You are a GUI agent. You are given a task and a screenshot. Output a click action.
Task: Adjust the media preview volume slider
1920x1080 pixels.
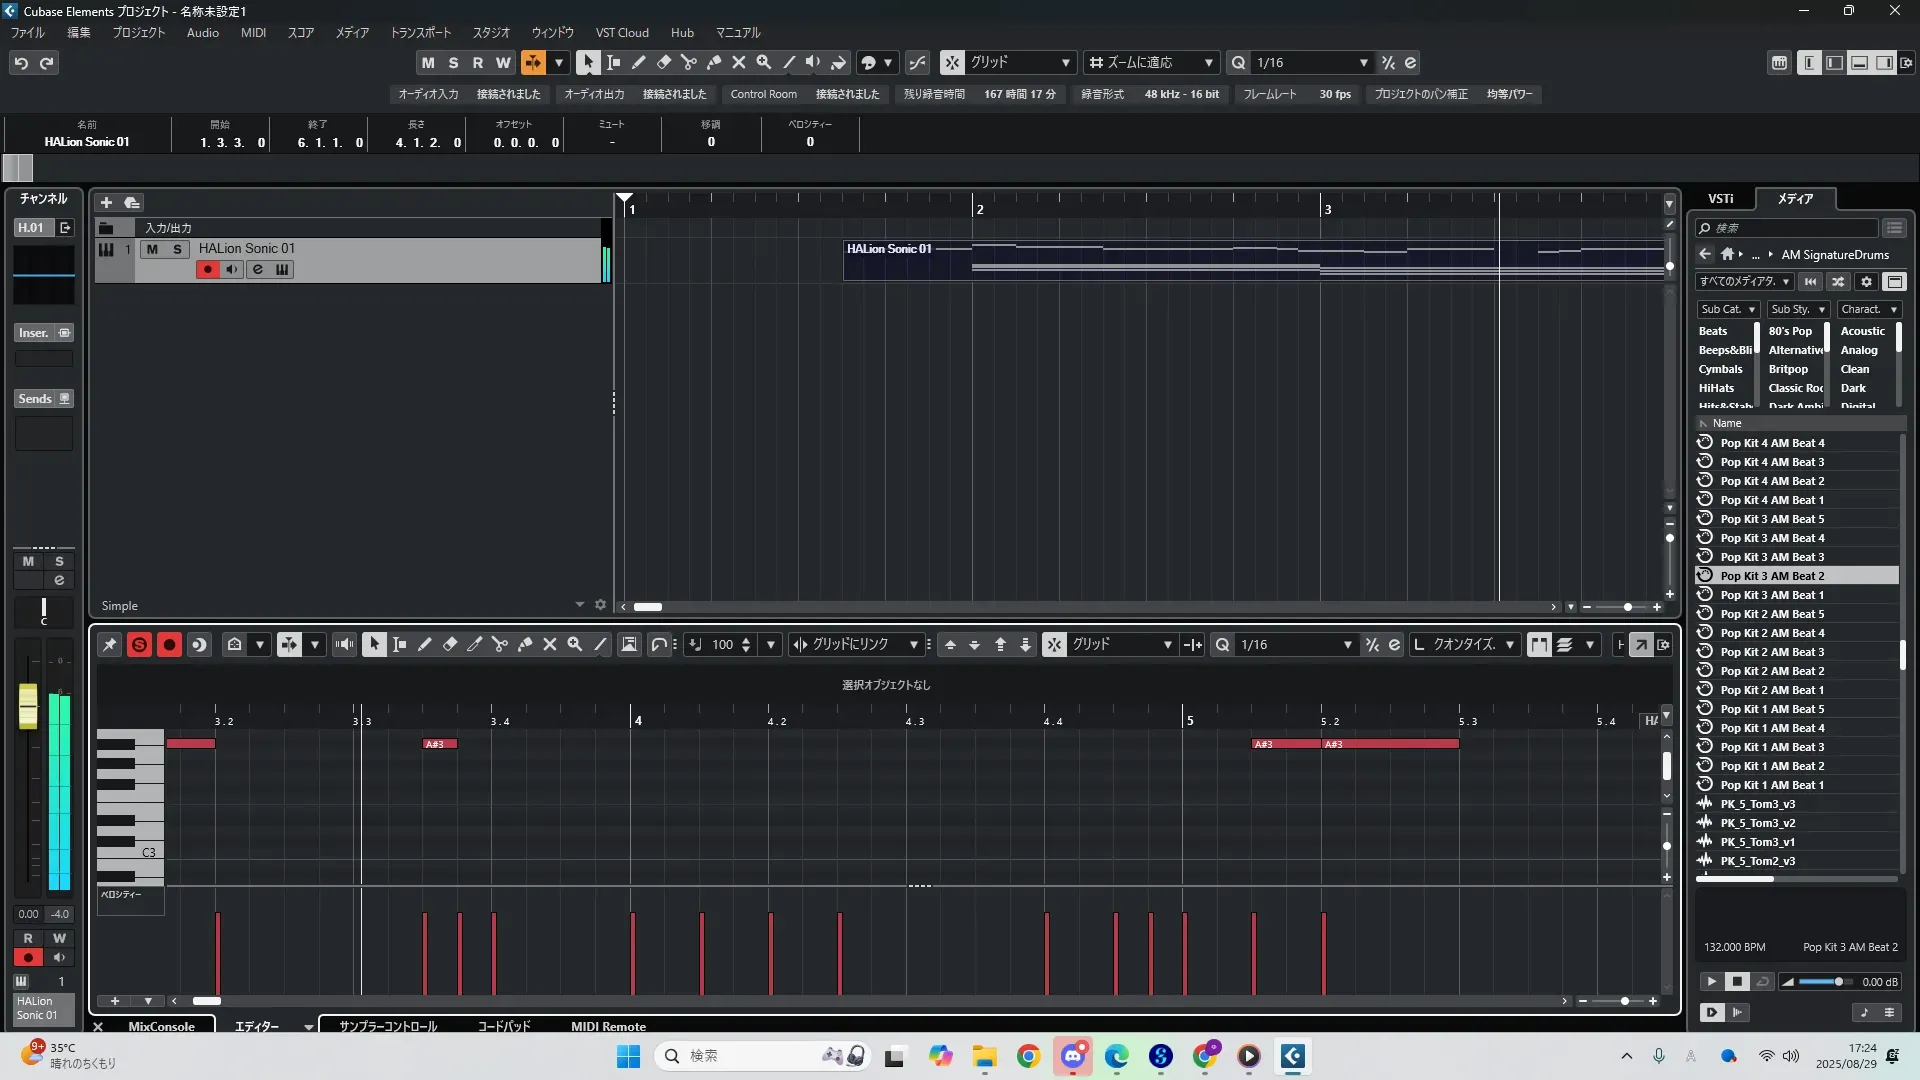pyautogui.click(x=1838, y=982)
